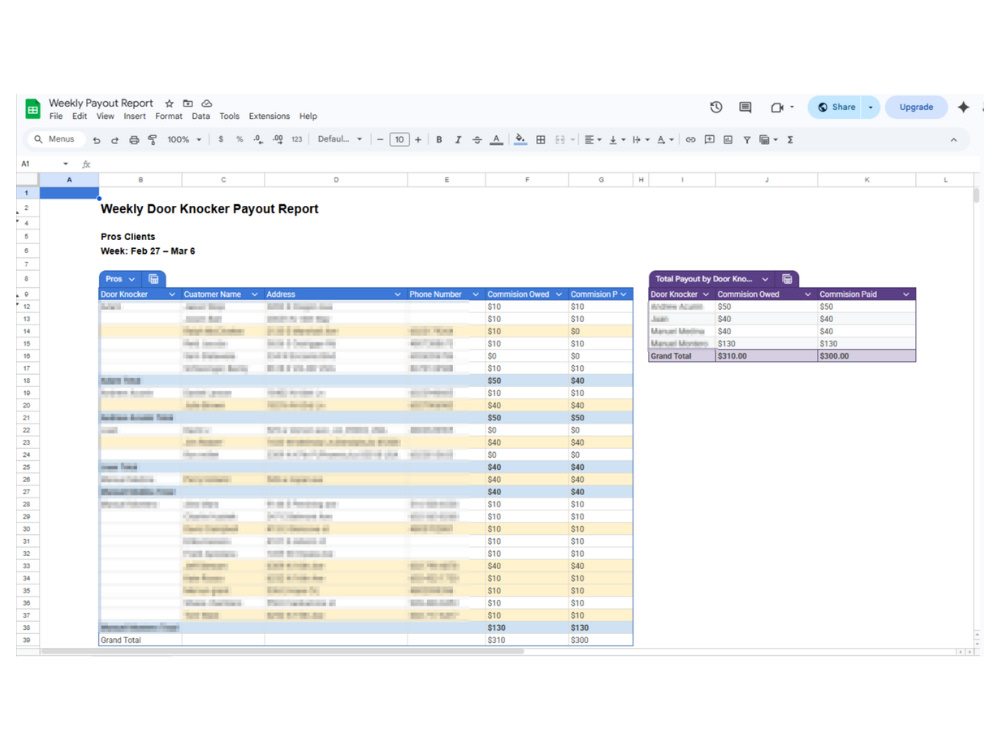Open Total Payout table options icon
The height and width of the screenshot is (750, 1000).
point(787,279)
